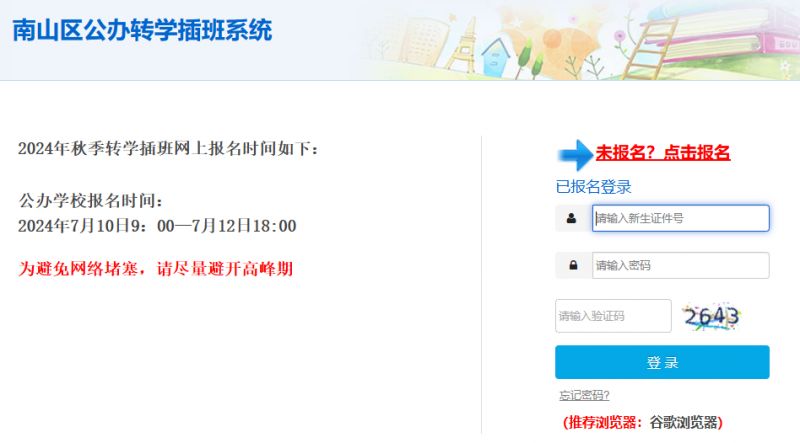
Task: Open the 未报名？点击报名 registration link
Action: [663, 152]
